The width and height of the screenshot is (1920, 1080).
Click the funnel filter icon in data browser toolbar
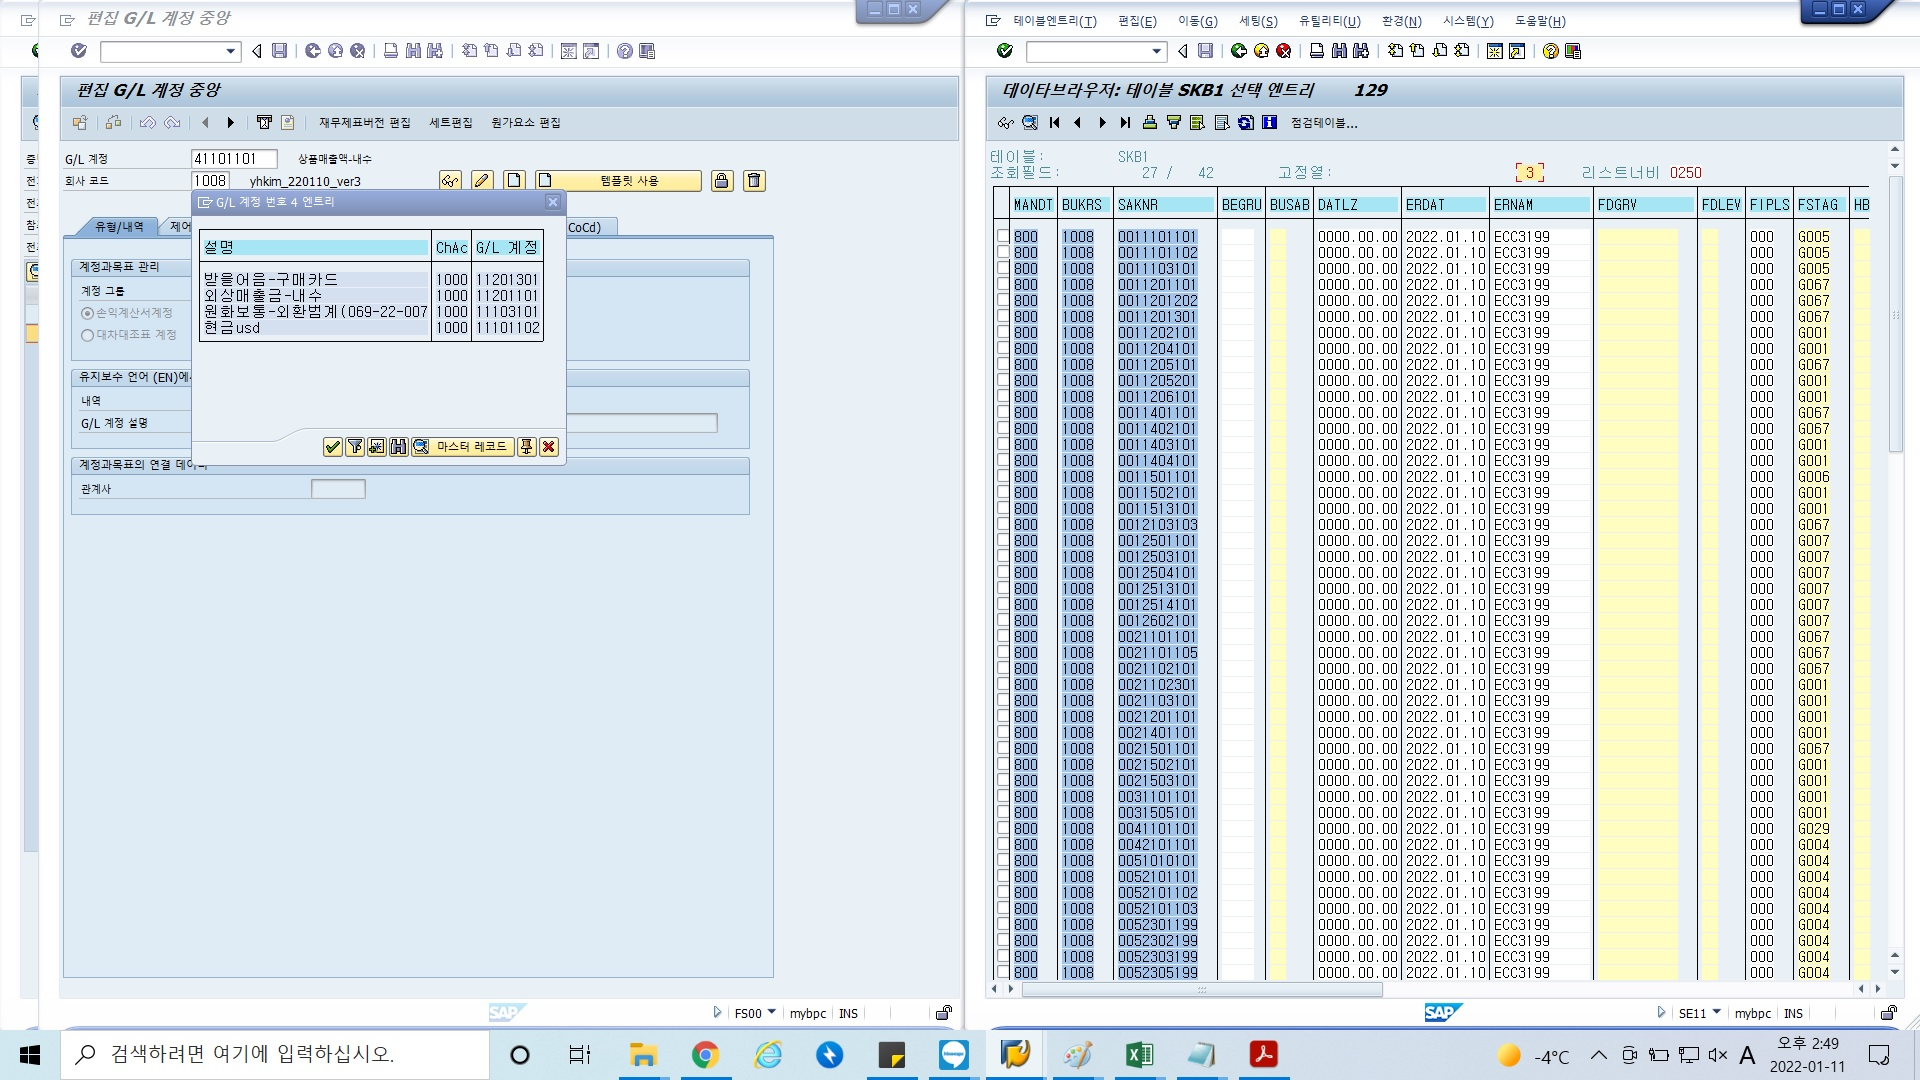click(x=1174, y=123)
